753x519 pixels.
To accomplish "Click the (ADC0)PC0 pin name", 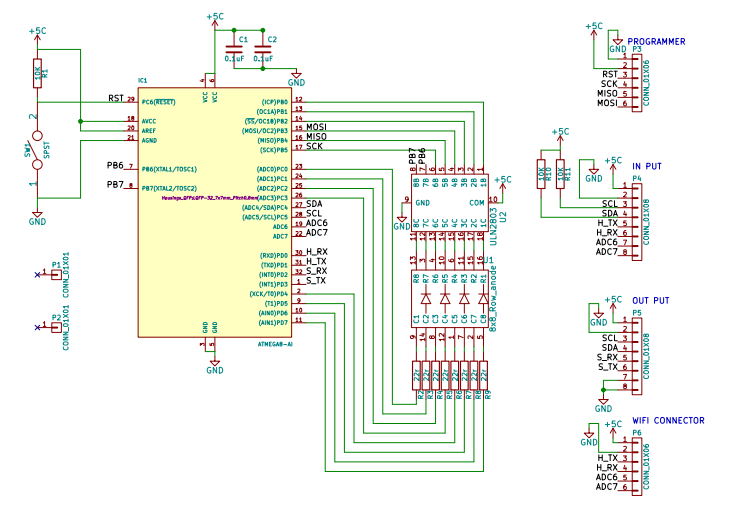I will (x=272, y=169).
